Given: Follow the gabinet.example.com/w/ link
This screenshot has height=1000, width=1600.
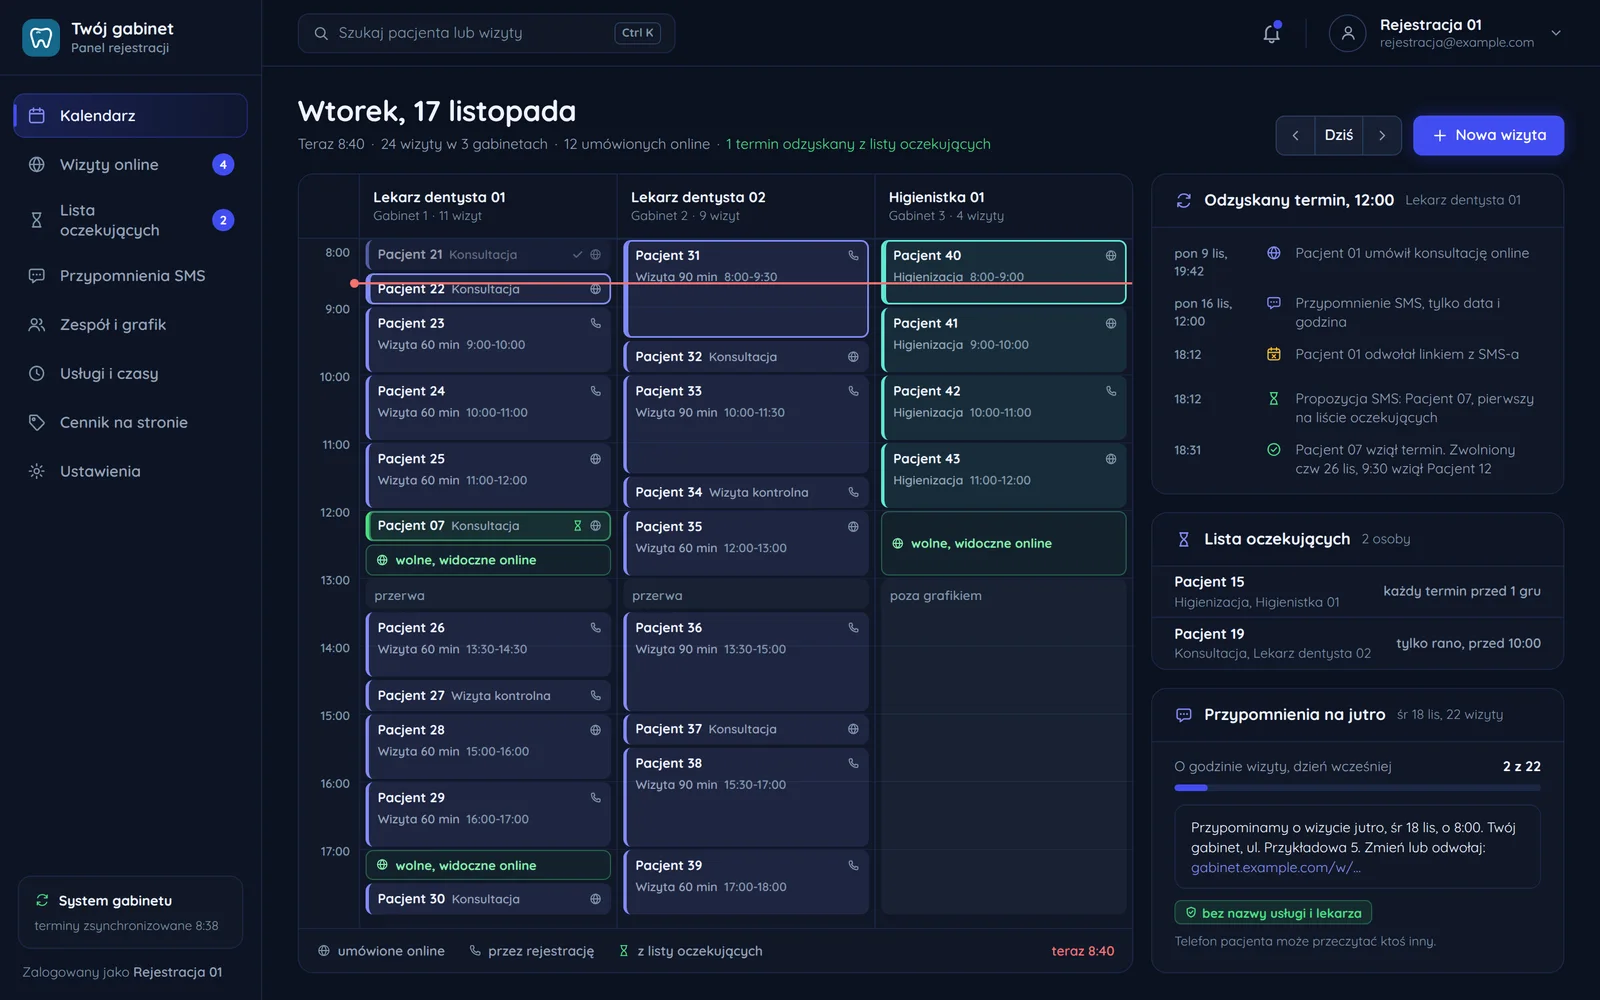Looking at the screenshot, I should coord(1275,868).
